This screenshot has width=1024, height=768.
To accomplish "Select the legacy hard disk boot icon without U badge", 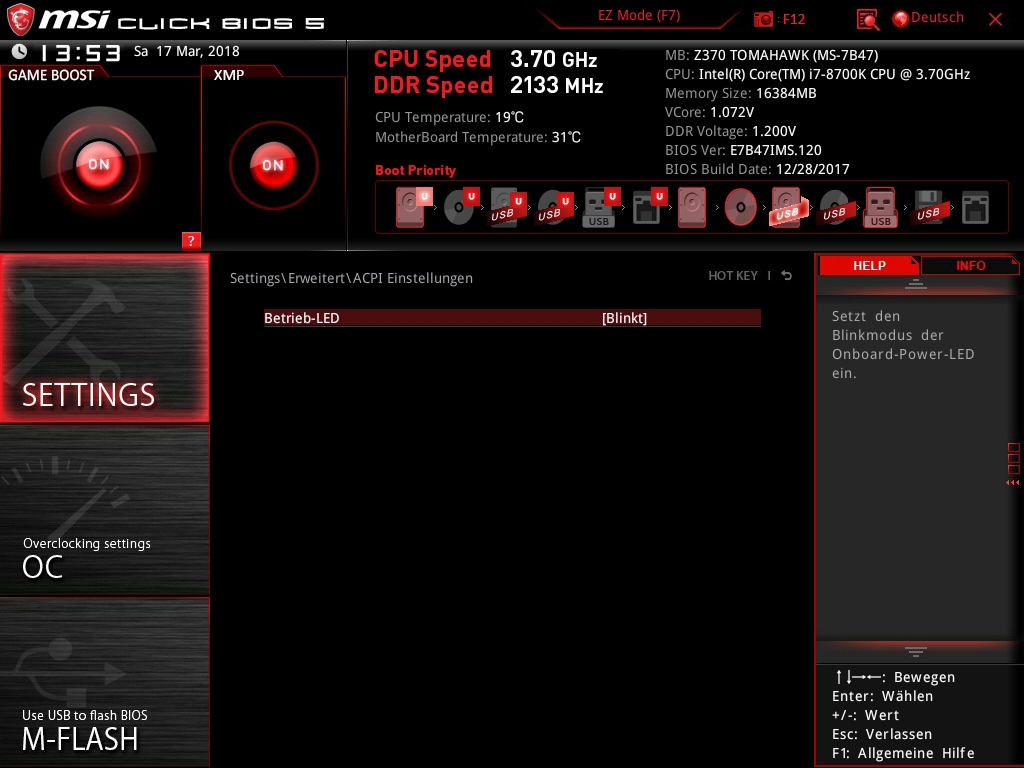I will (x=692, y=207).
